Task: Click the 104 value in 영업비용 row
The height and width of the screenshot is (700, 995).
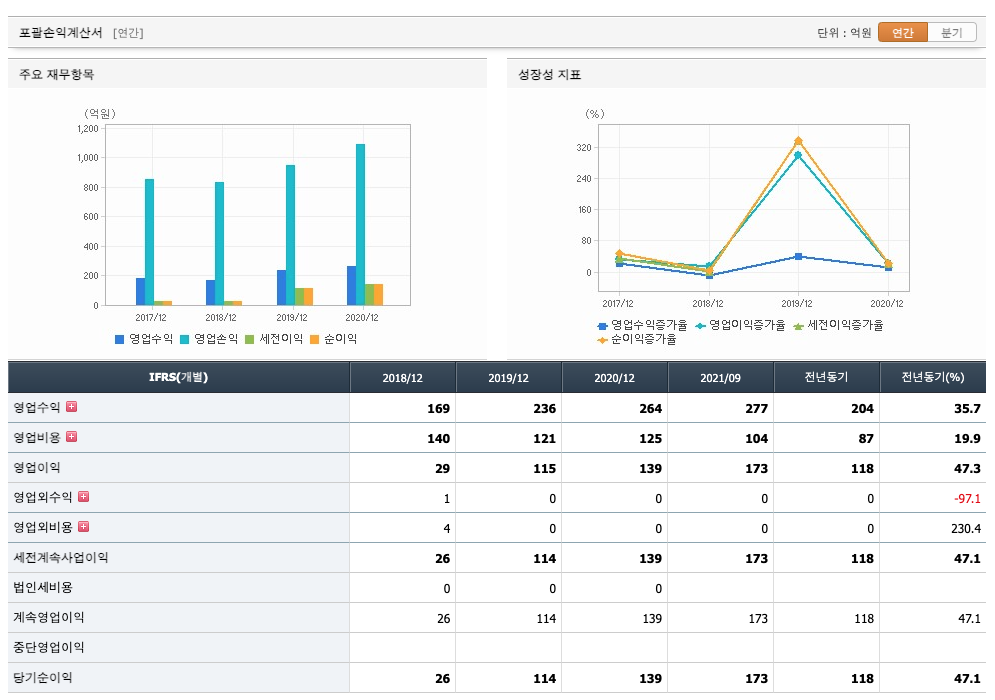Action: coord(756,439)
